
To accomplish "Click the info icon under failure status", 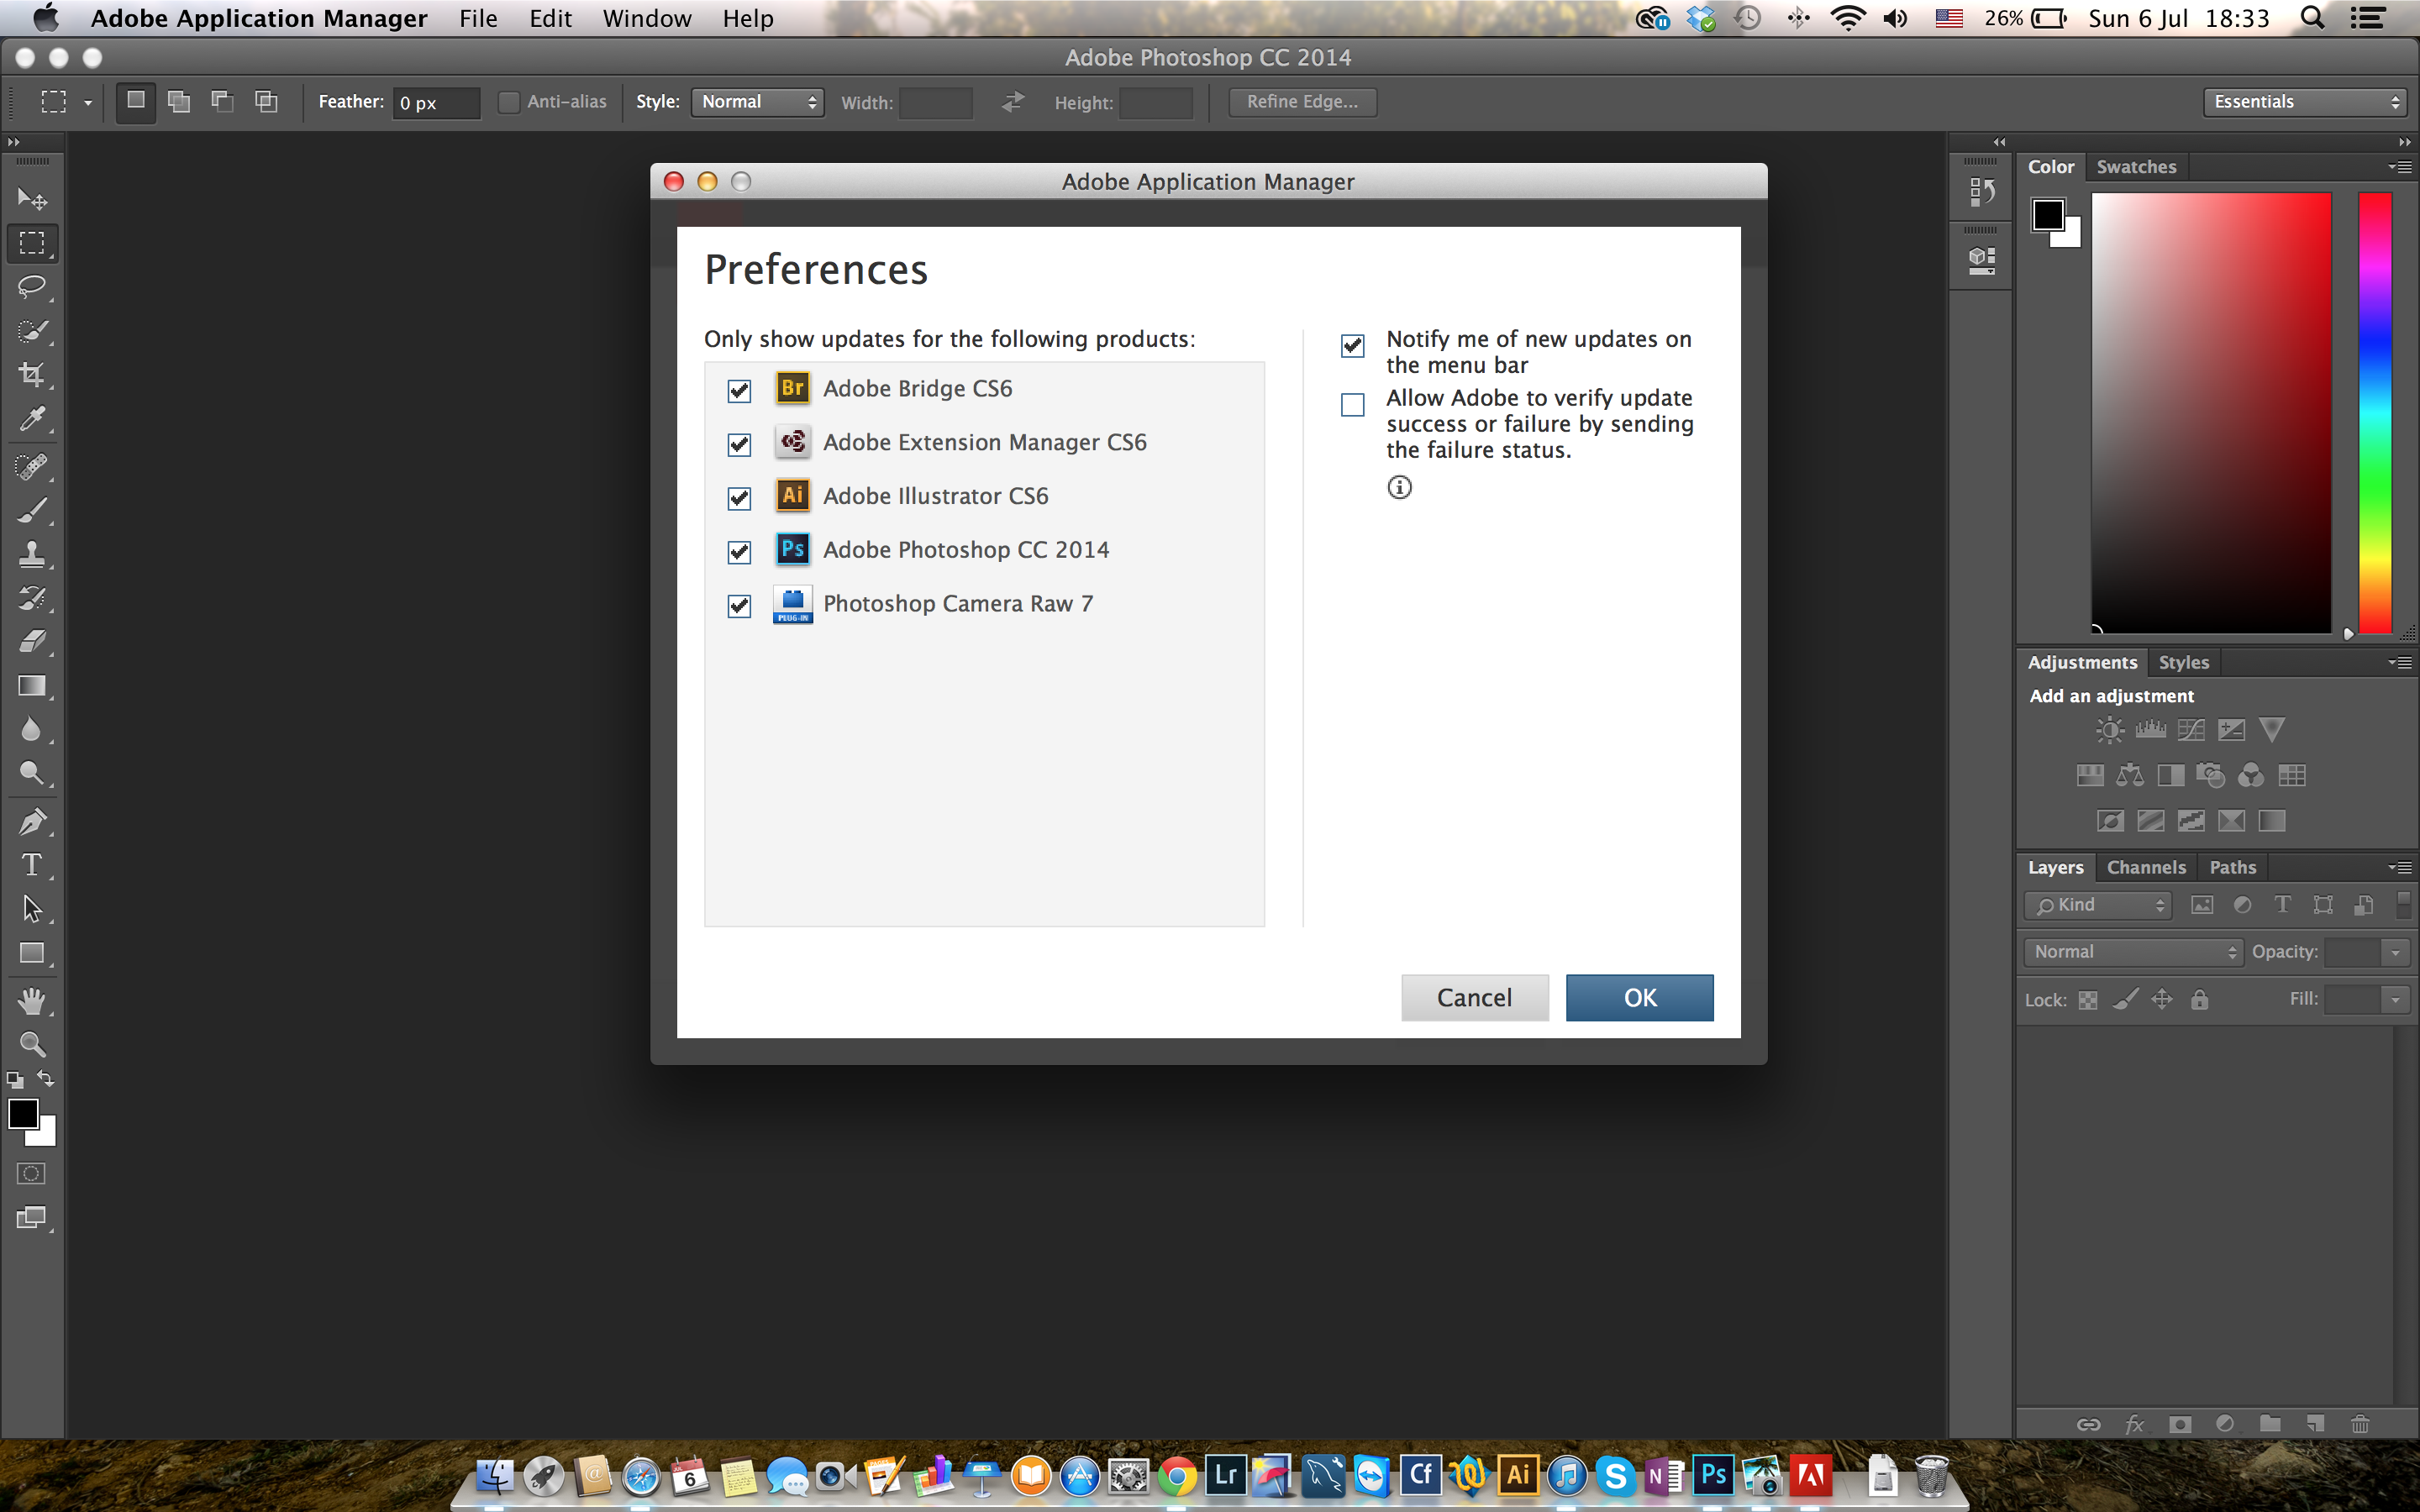I will click(x=1399, y=487).
